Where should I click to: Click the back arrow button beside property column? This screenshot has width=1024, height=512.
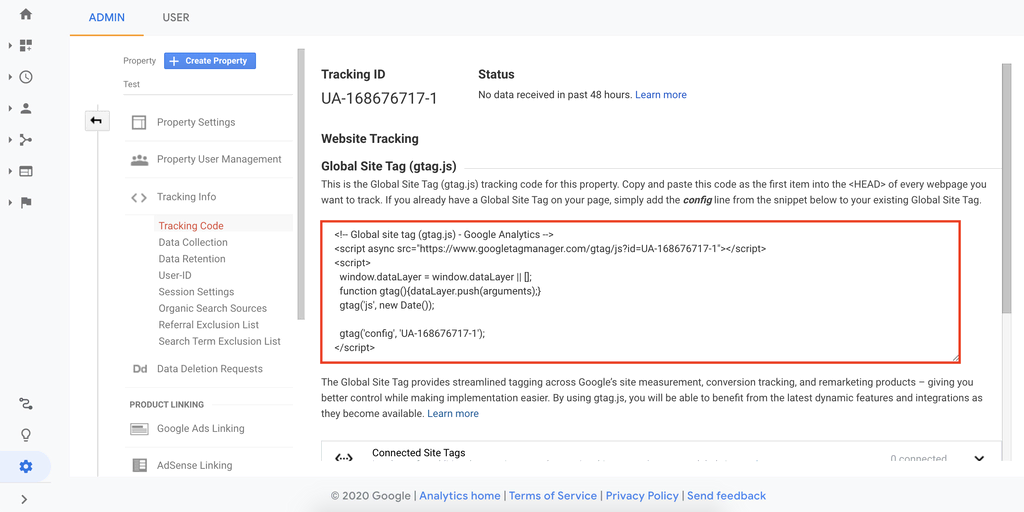tap(96, 121)
